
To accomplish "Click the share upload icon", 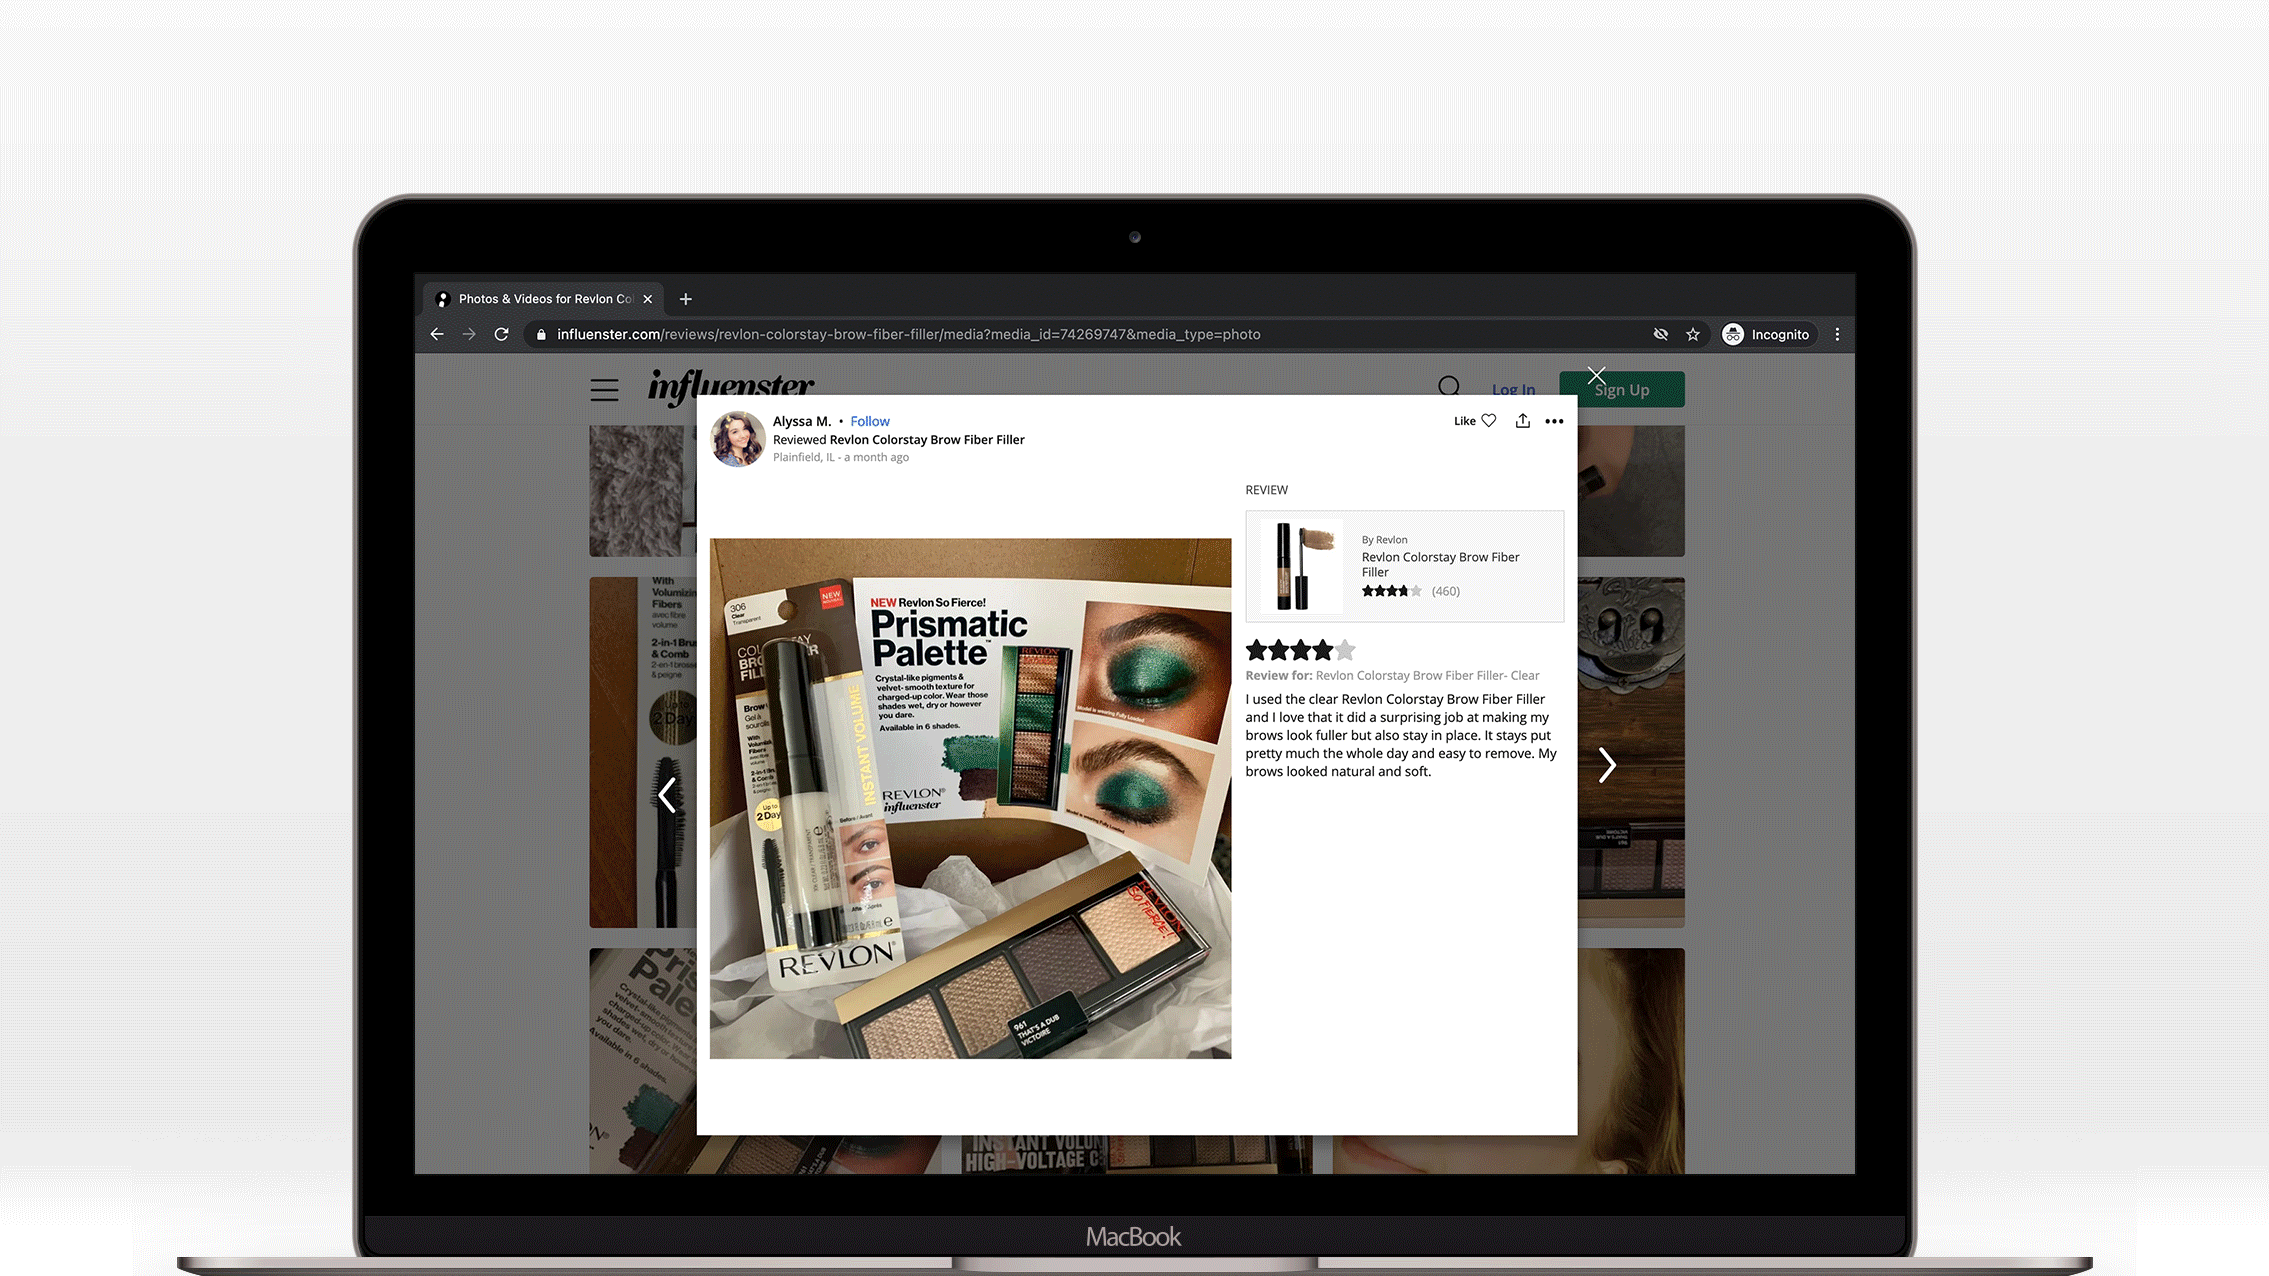I will (x=1522, y=421).
